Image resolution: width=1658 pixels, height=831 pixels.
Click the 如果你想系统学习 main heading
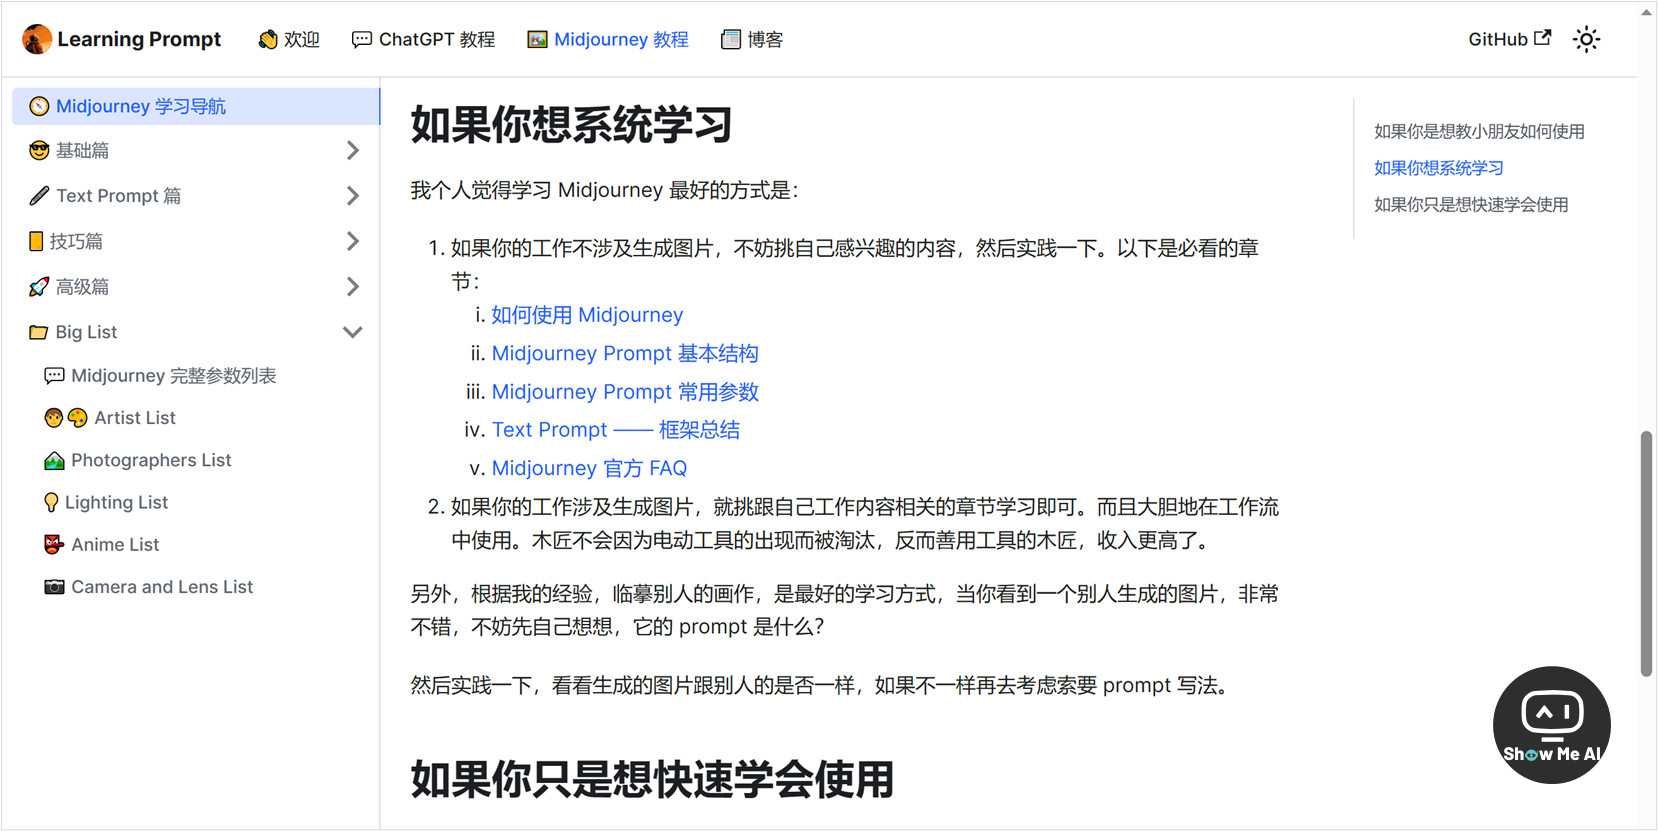[571, 125]
